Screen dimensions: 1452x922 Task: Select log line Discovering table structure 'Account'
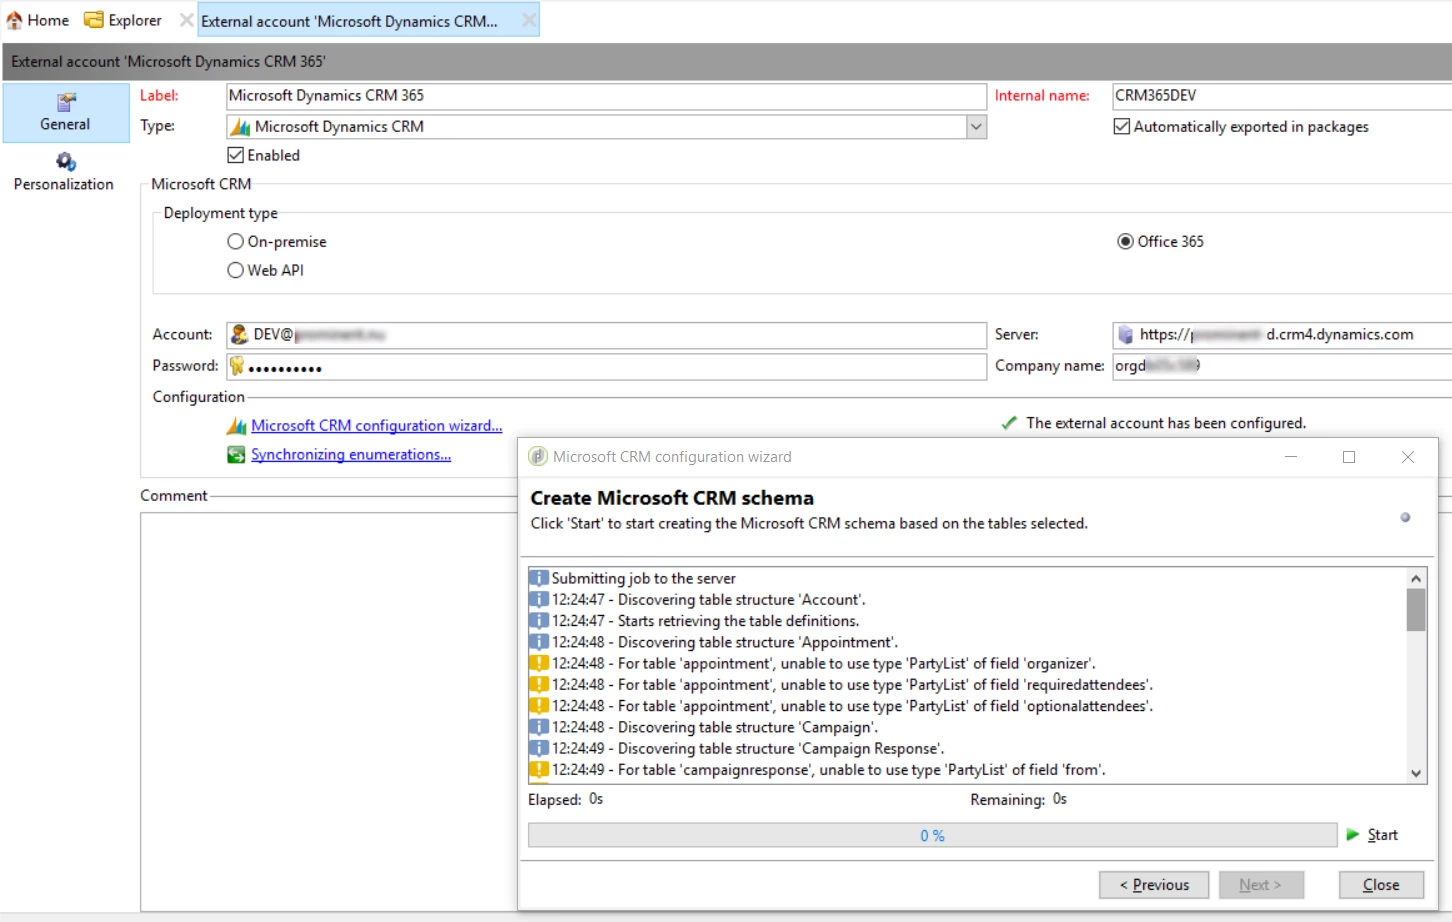click(x=709, y=600)
